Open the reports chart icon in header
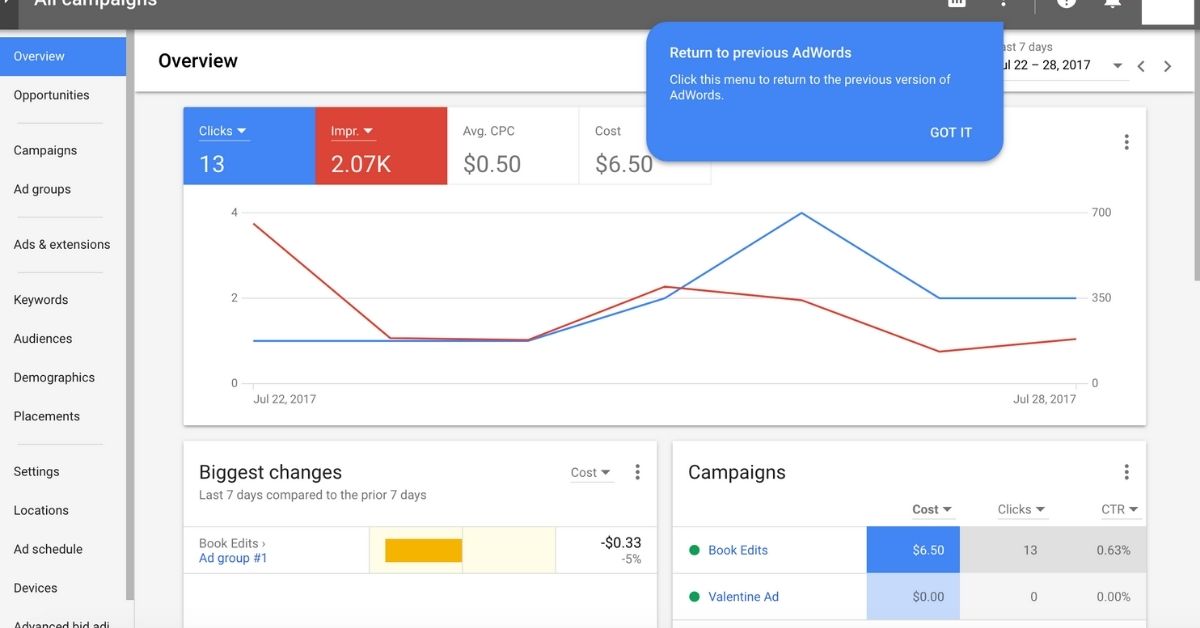Screen dimensions: 1200x628 click(x=957, y=4)
